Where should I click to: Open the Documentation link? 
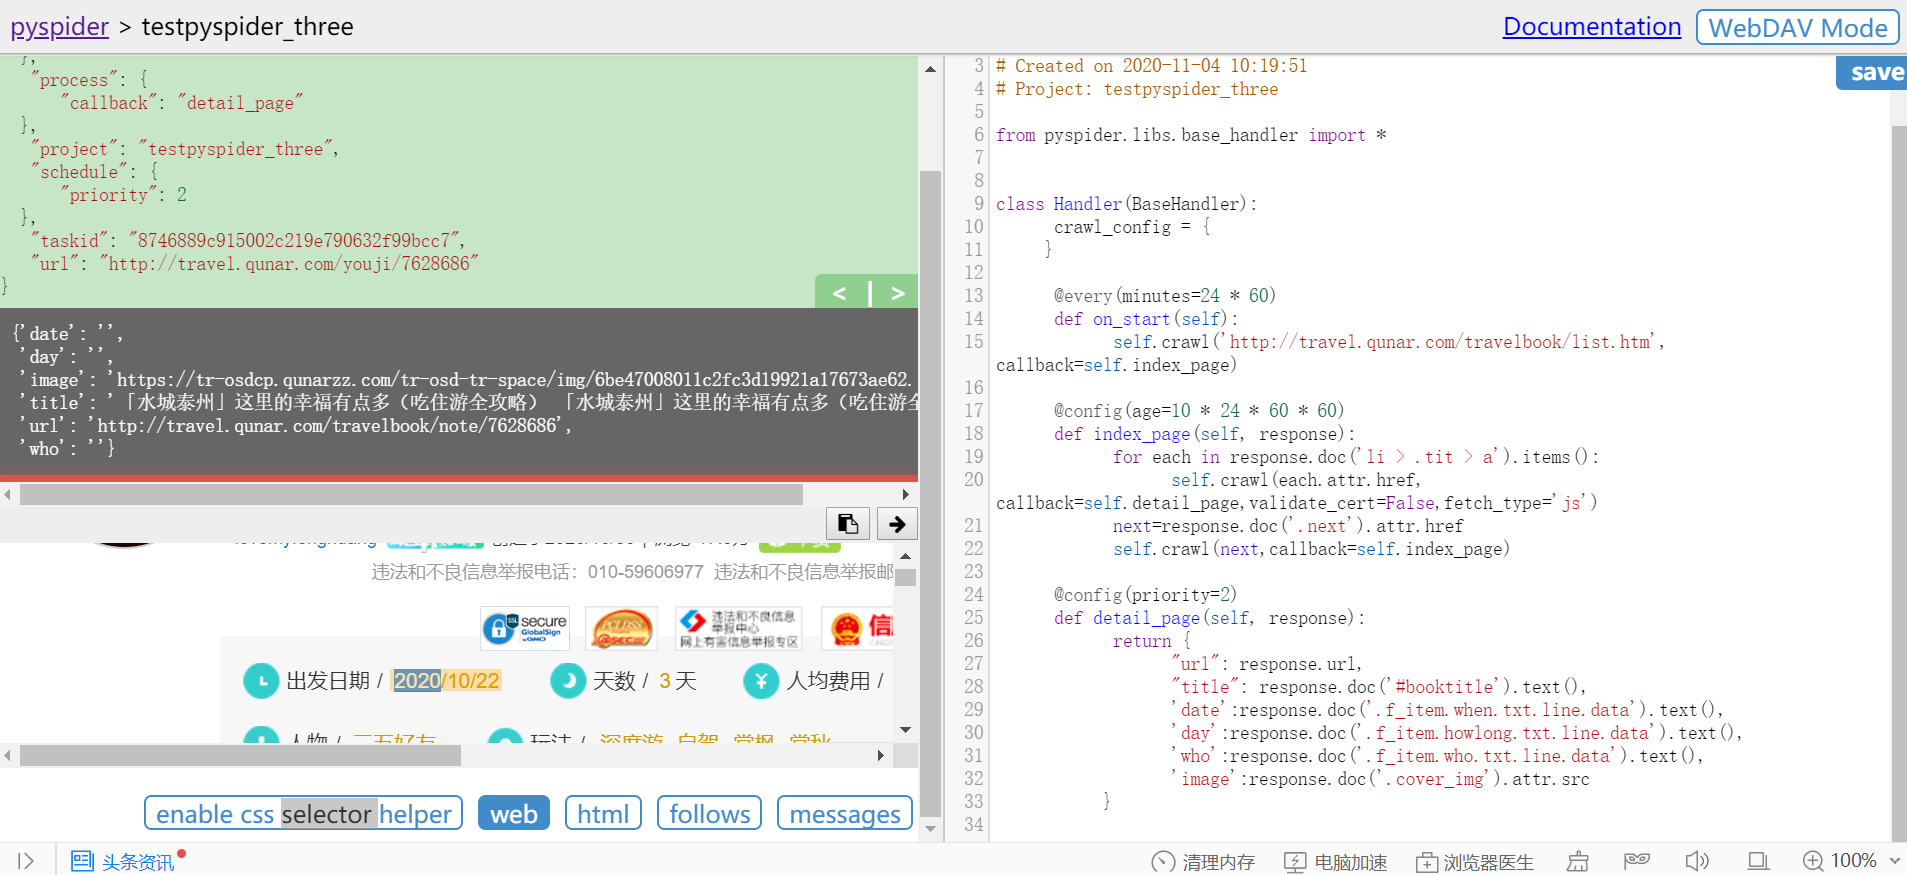[1592, 27]
